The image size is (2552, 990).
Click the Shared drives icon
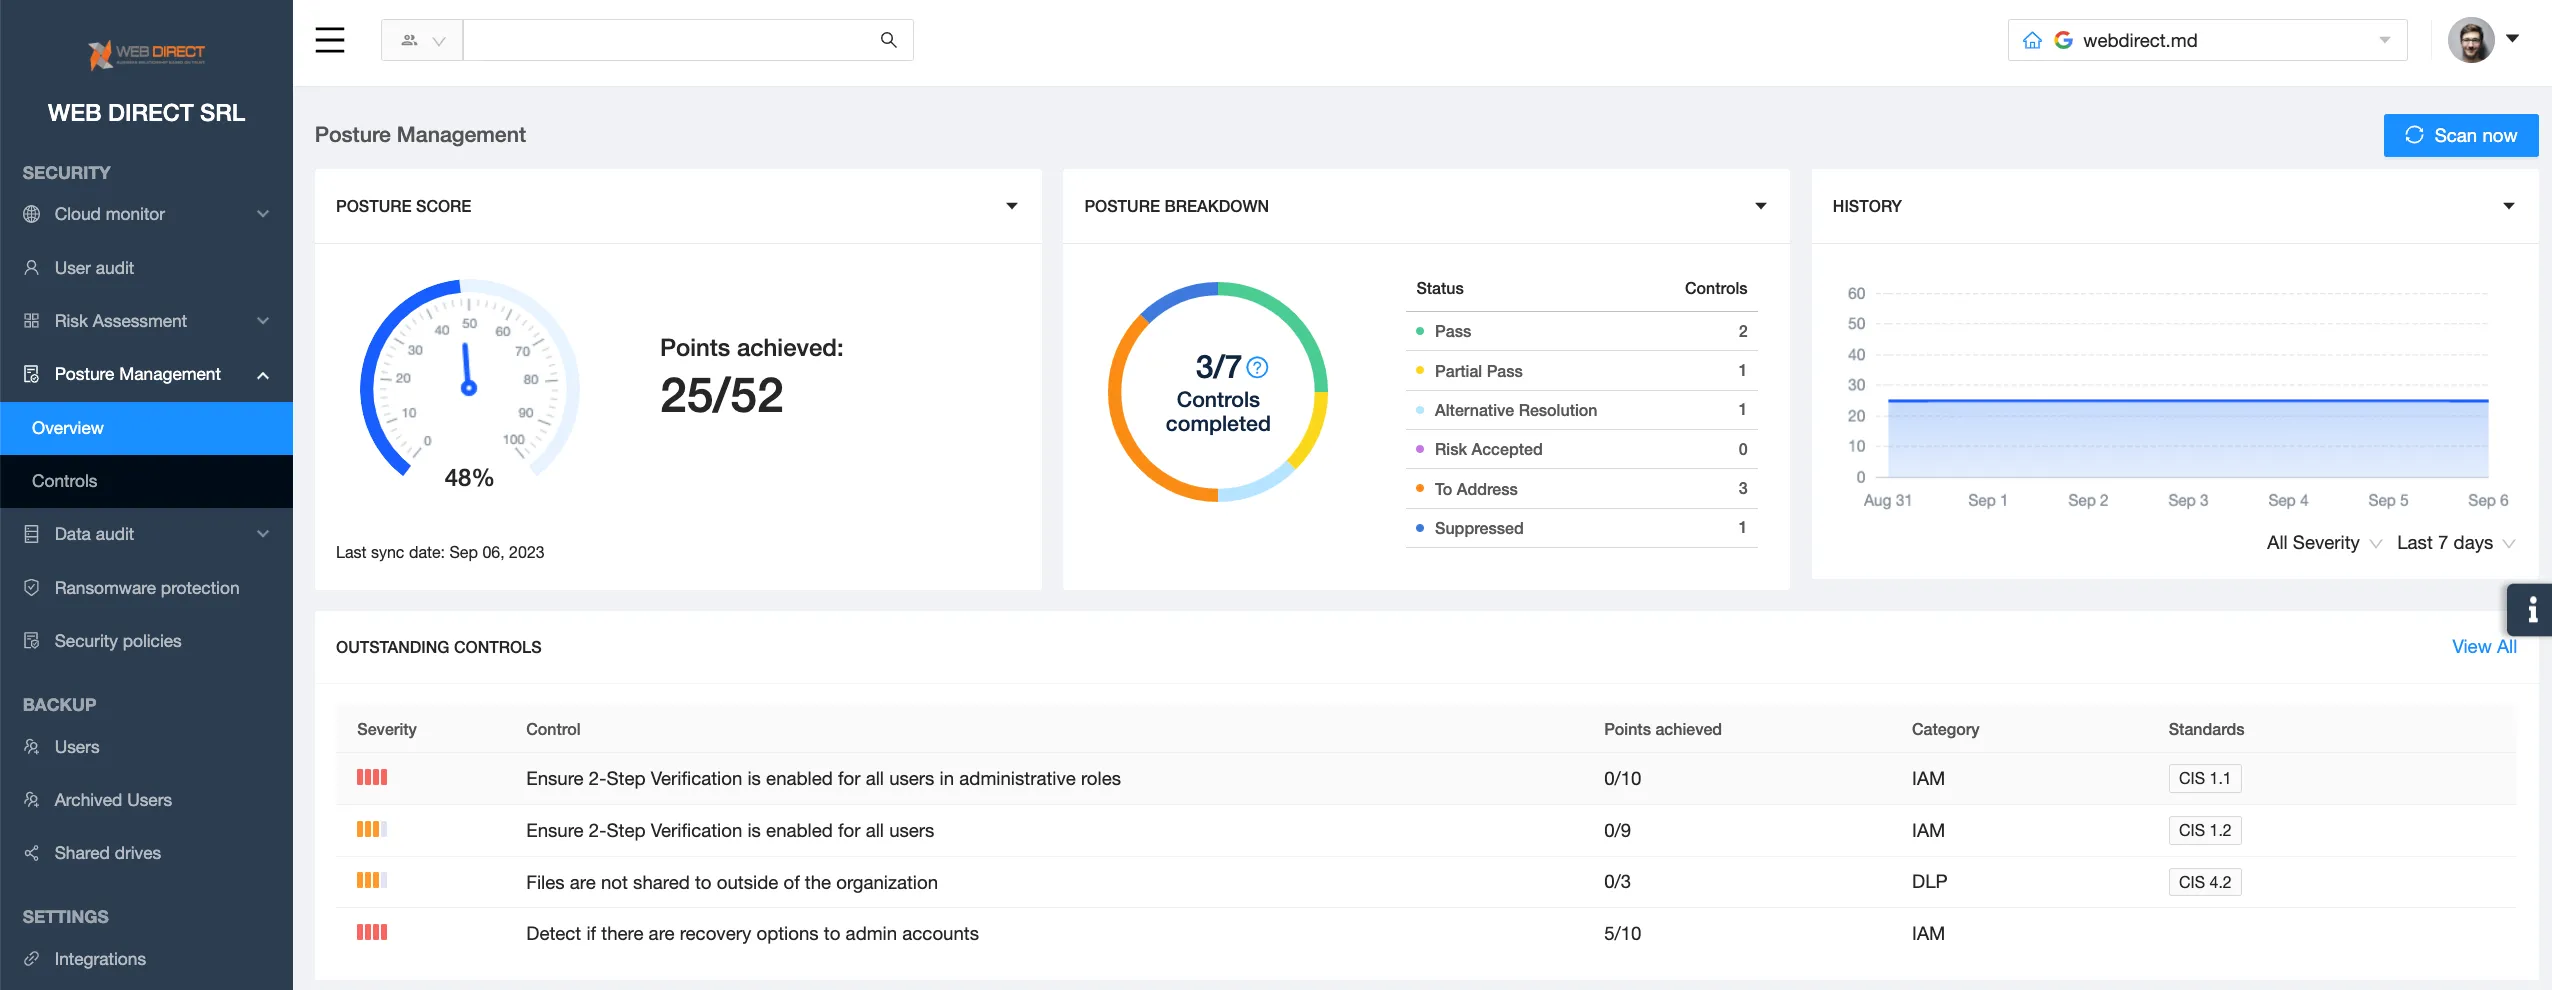[31, 852]
